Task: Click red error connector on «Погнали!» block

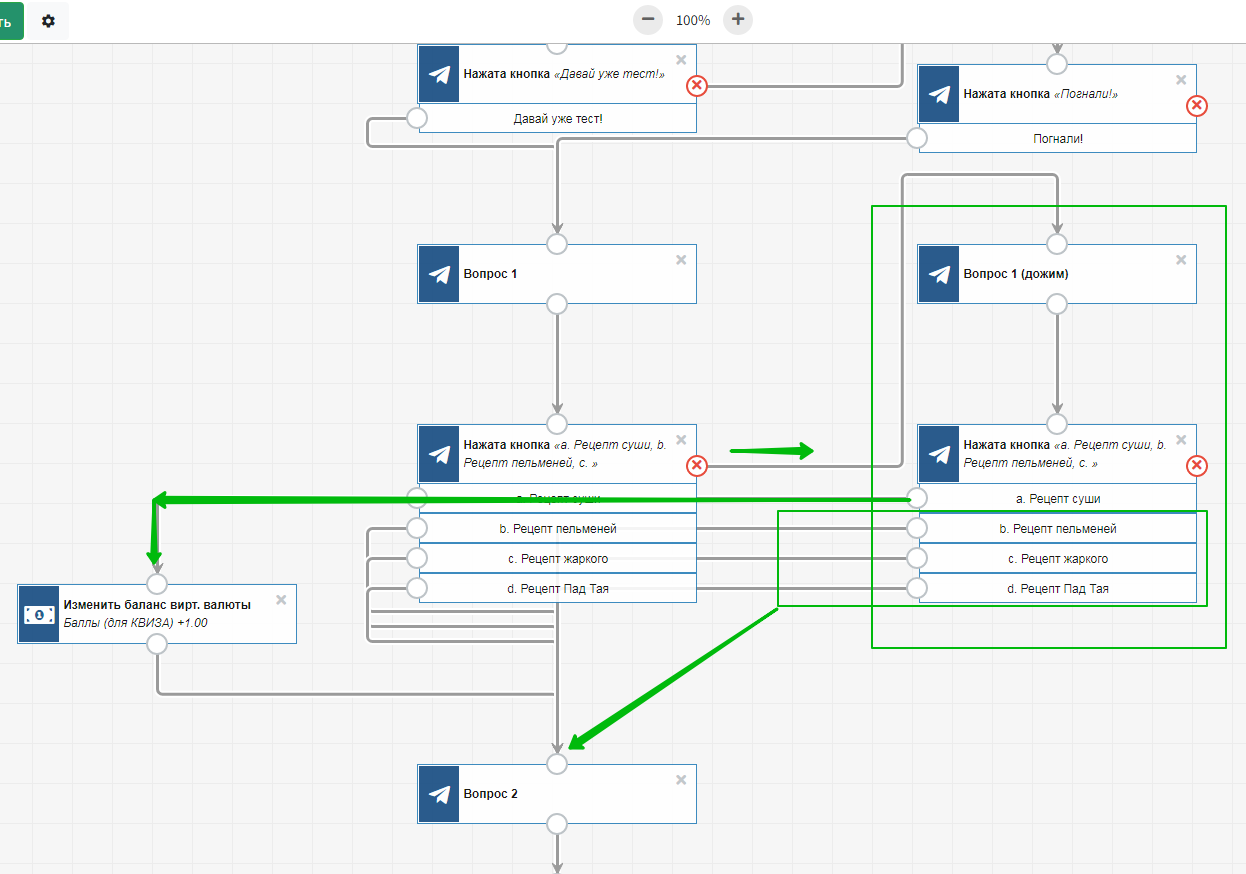Action: (x=1196, y=106)
